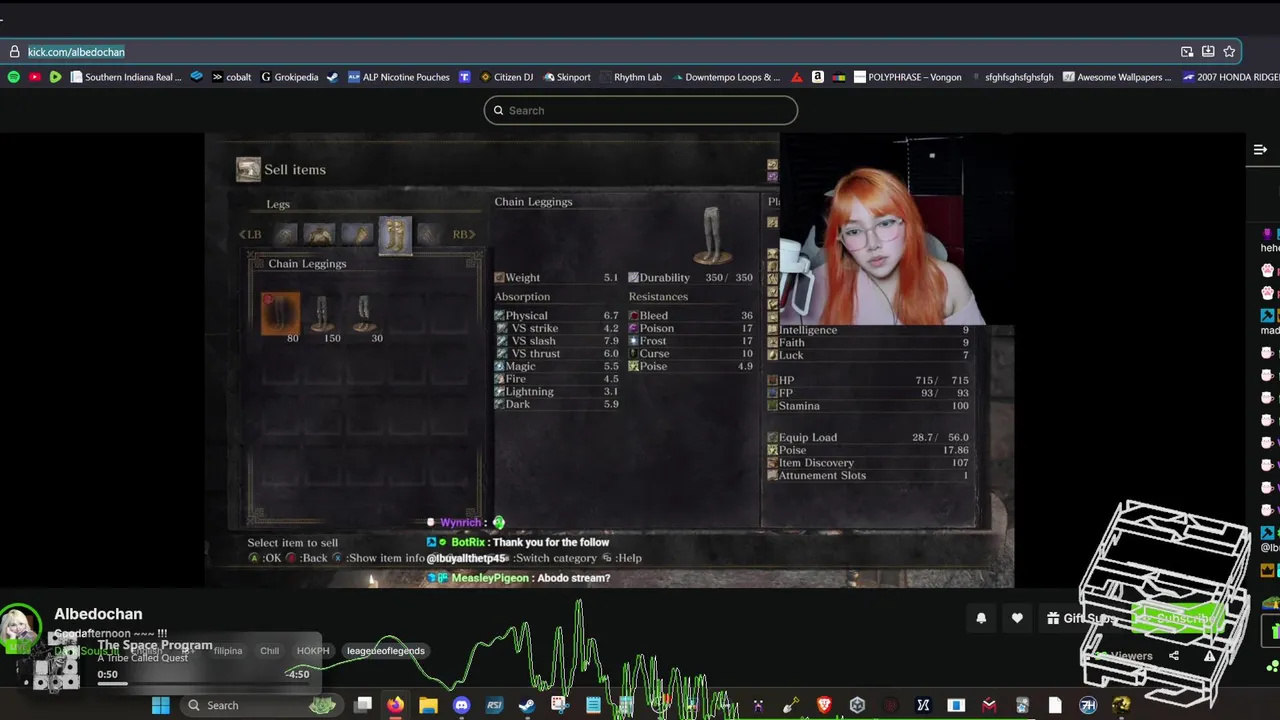Follow the channel with the heart icon
Viewport: 1280px width, 720px height.
point(1017,619)
